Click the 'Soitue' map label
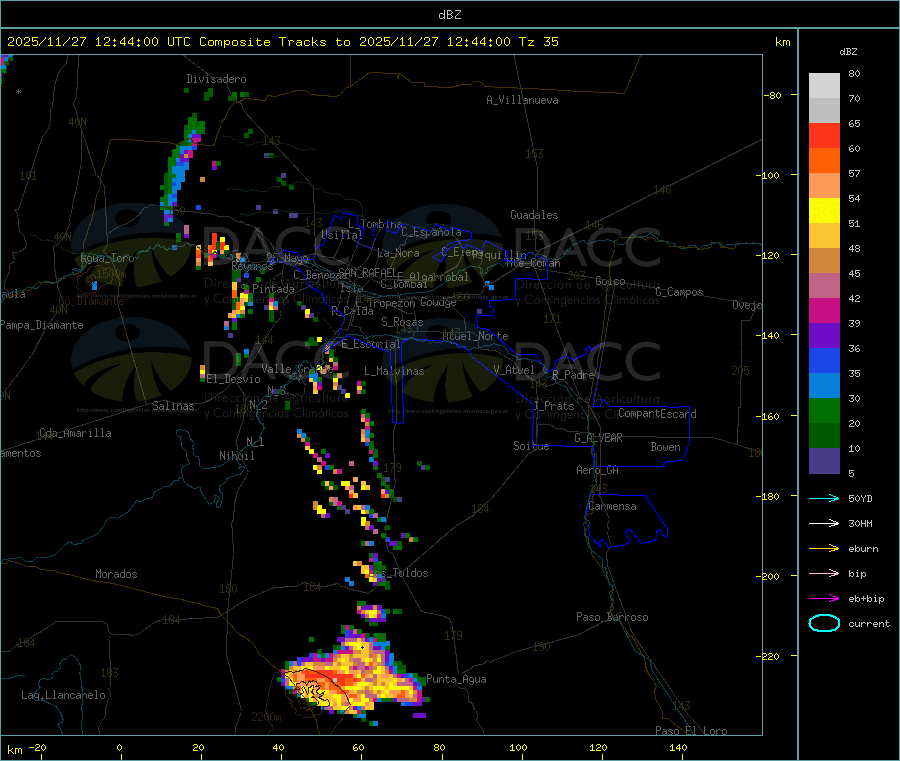 pyautogui.click(x=531, y=446)
